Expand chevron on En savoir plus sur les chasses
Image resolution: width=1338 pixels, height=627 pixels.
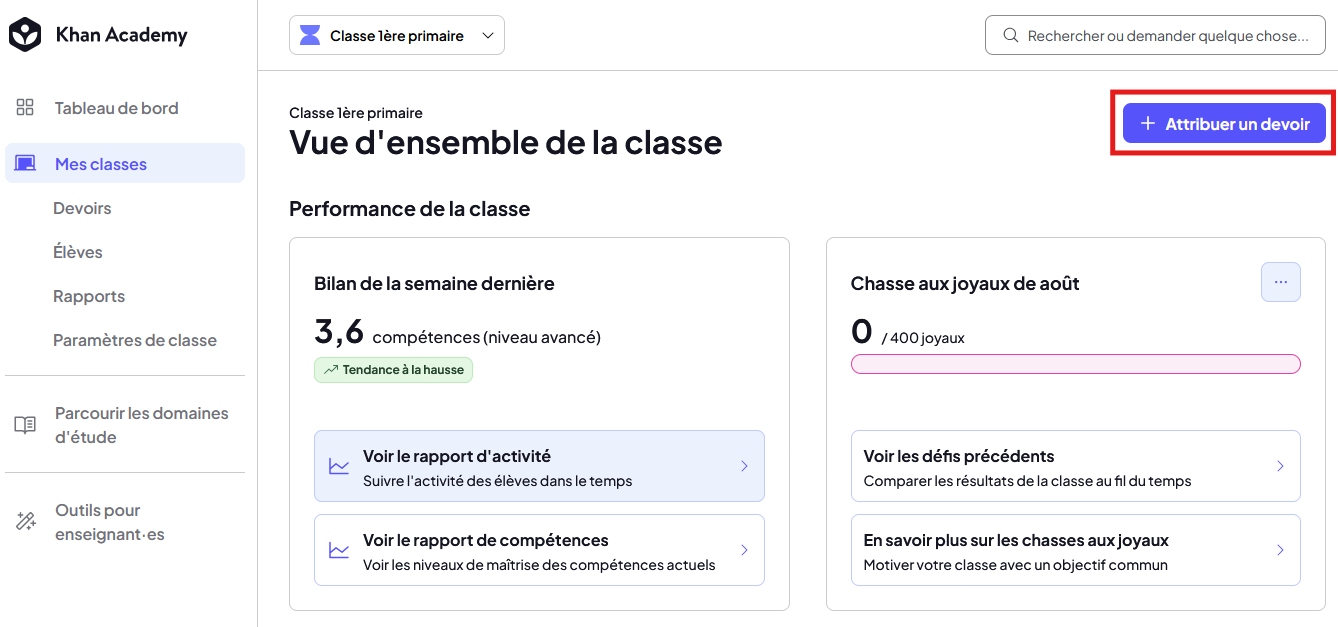[x=1281, y=550]
